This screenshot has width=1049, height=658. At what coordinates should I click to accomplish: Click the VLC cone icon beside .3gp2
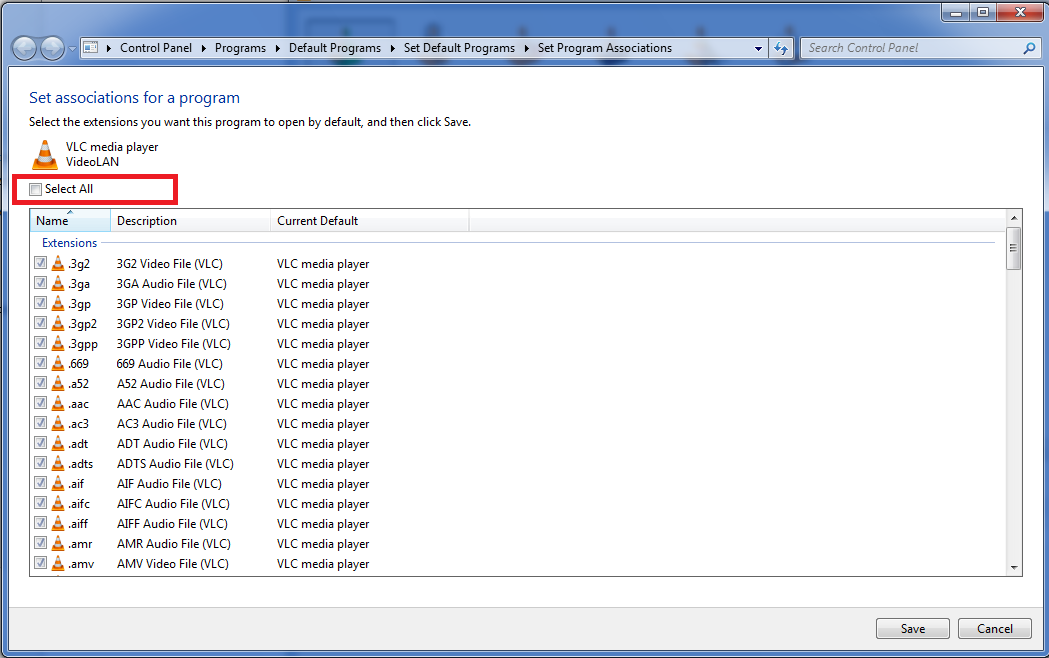click(58, 324)
